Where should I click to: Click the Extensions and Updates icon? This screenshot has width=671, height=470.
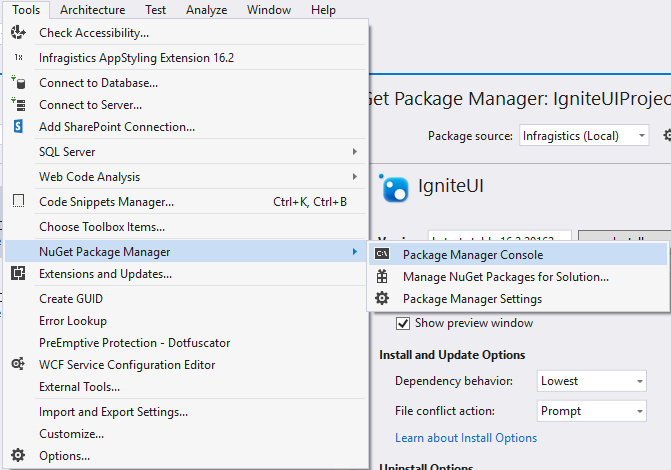tap(18, 273)
